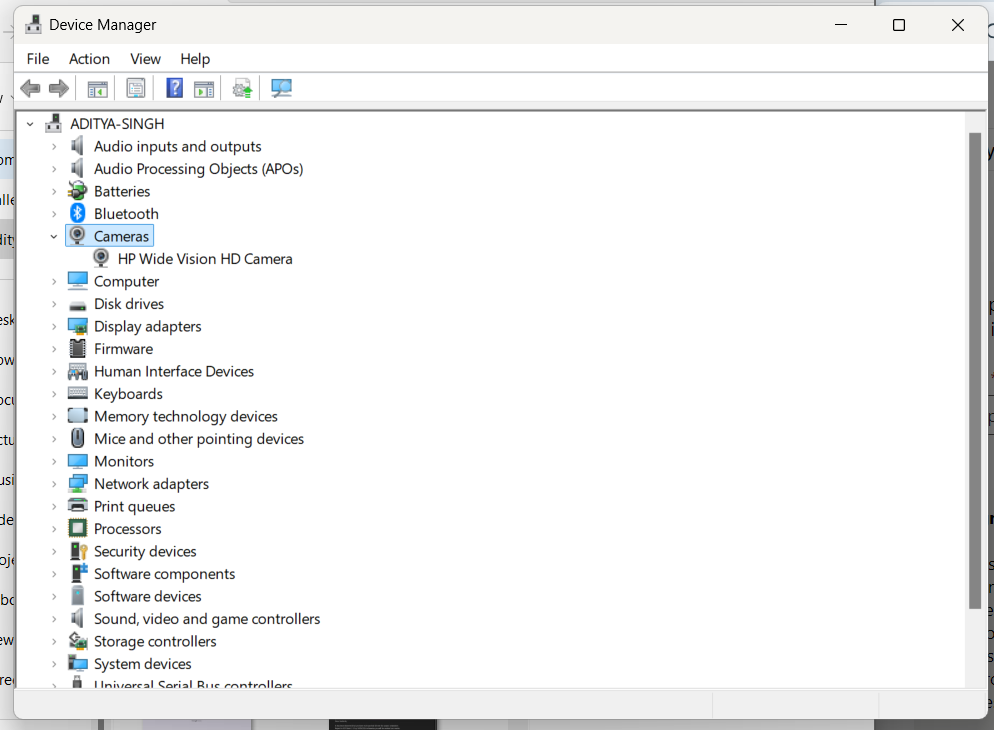Collapse the Cameras category
The height and width of the screenshot is (730, 994).
pos(55,236)
